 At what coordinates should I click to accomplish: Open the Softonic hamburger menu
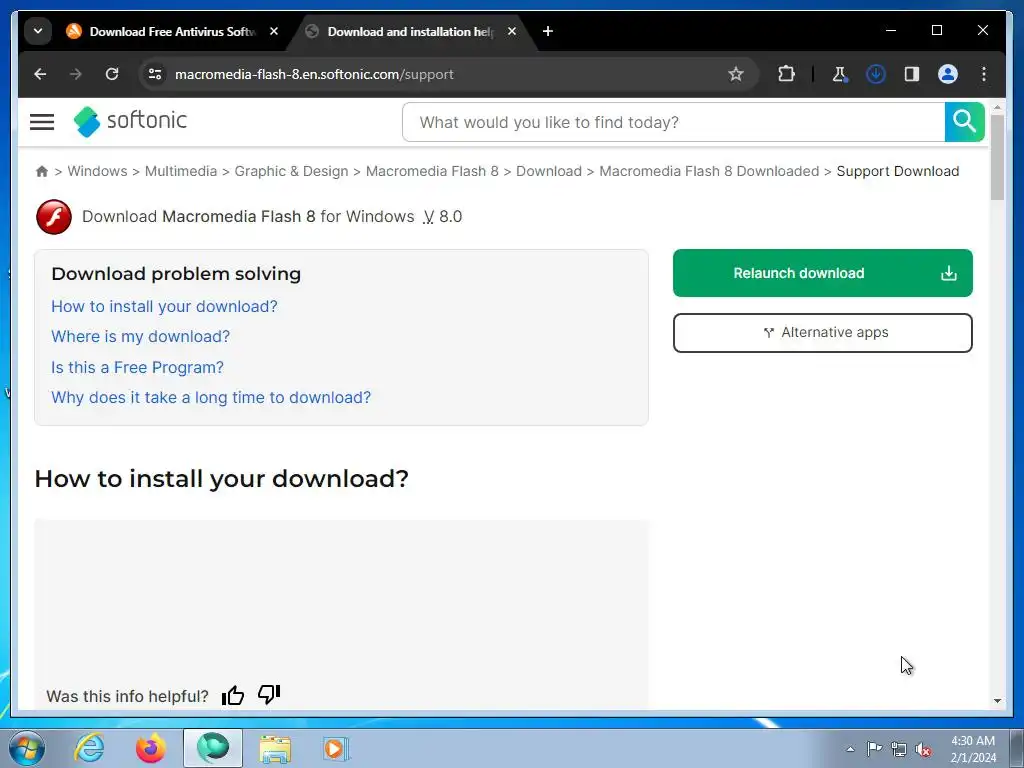[42, 121]
